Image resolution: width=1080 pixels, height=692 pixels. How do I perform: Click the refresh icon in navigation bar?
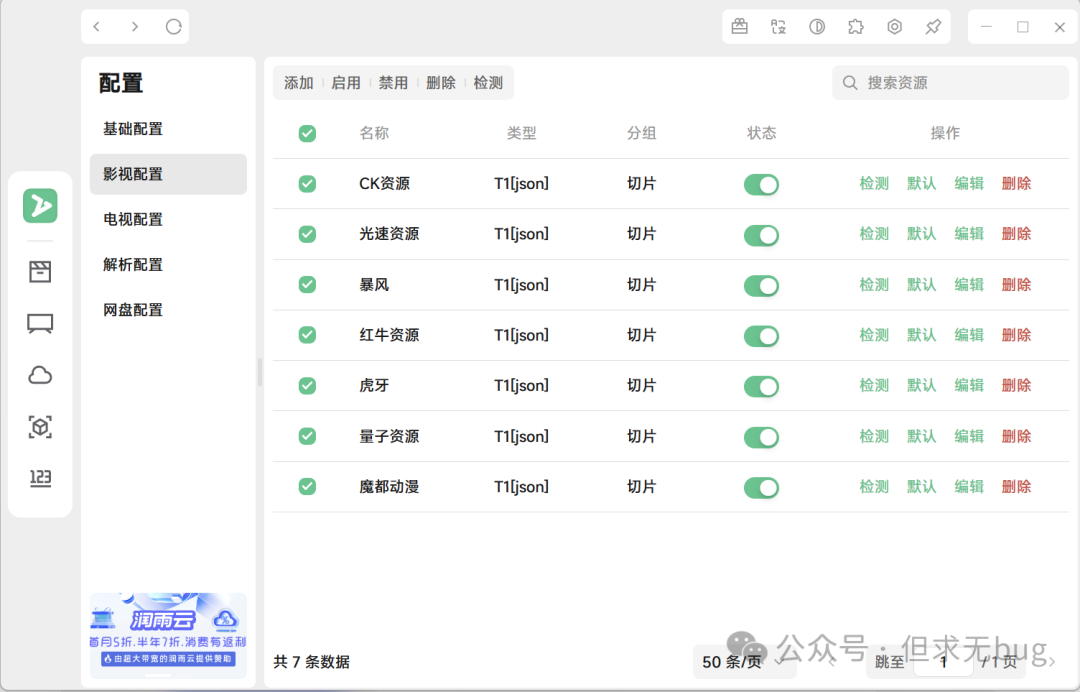[173, 27]
